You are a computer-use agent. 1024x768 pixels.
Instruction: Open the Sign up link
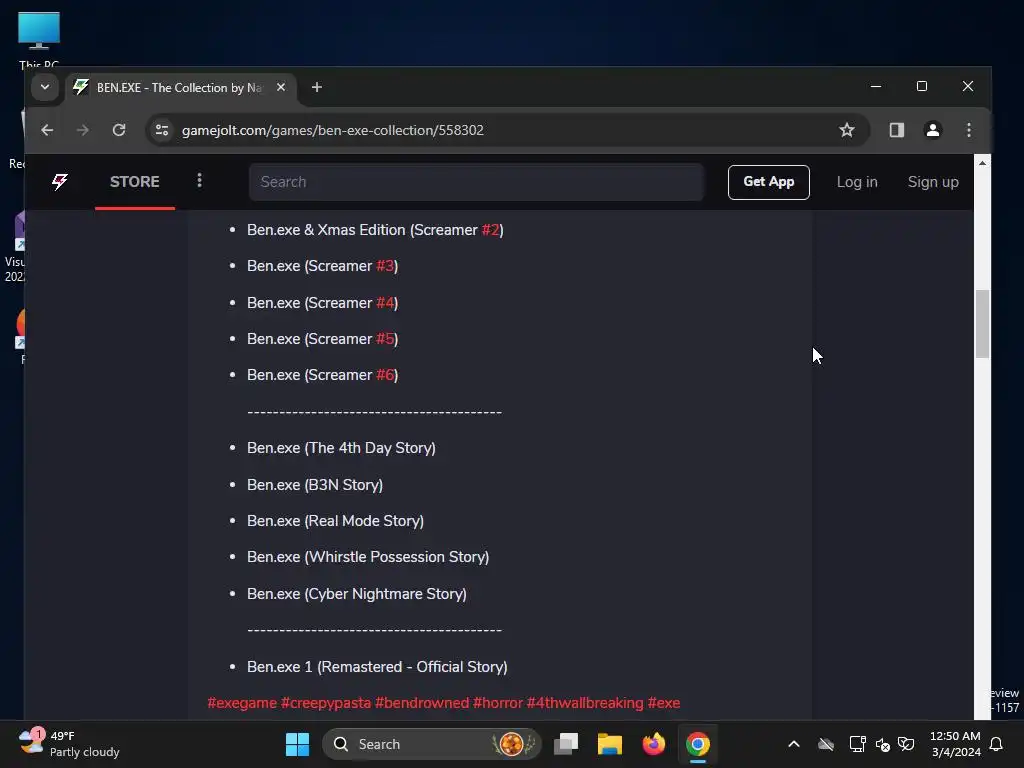(933, 182)
